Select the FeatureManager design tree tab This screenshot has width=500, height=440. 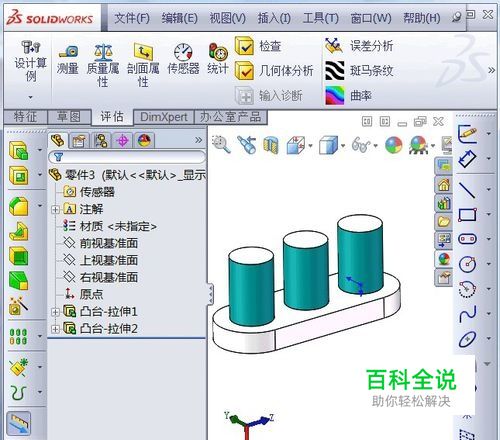point(58,141)
